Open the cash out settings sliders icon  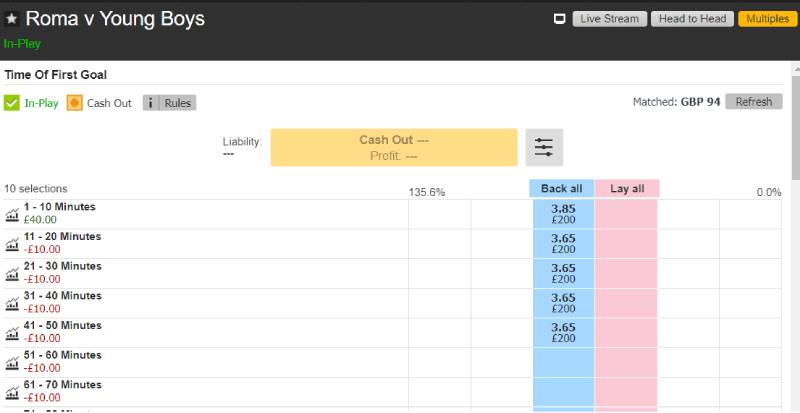544,147
